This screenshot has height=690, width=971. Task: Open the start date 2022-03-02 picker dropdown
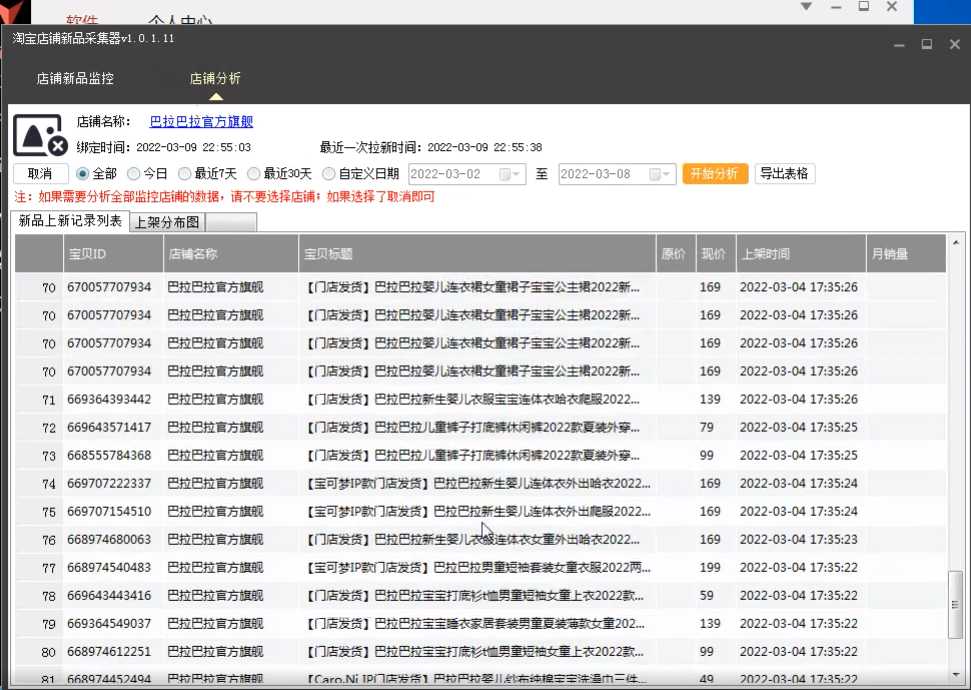click(x=511, y=174)
